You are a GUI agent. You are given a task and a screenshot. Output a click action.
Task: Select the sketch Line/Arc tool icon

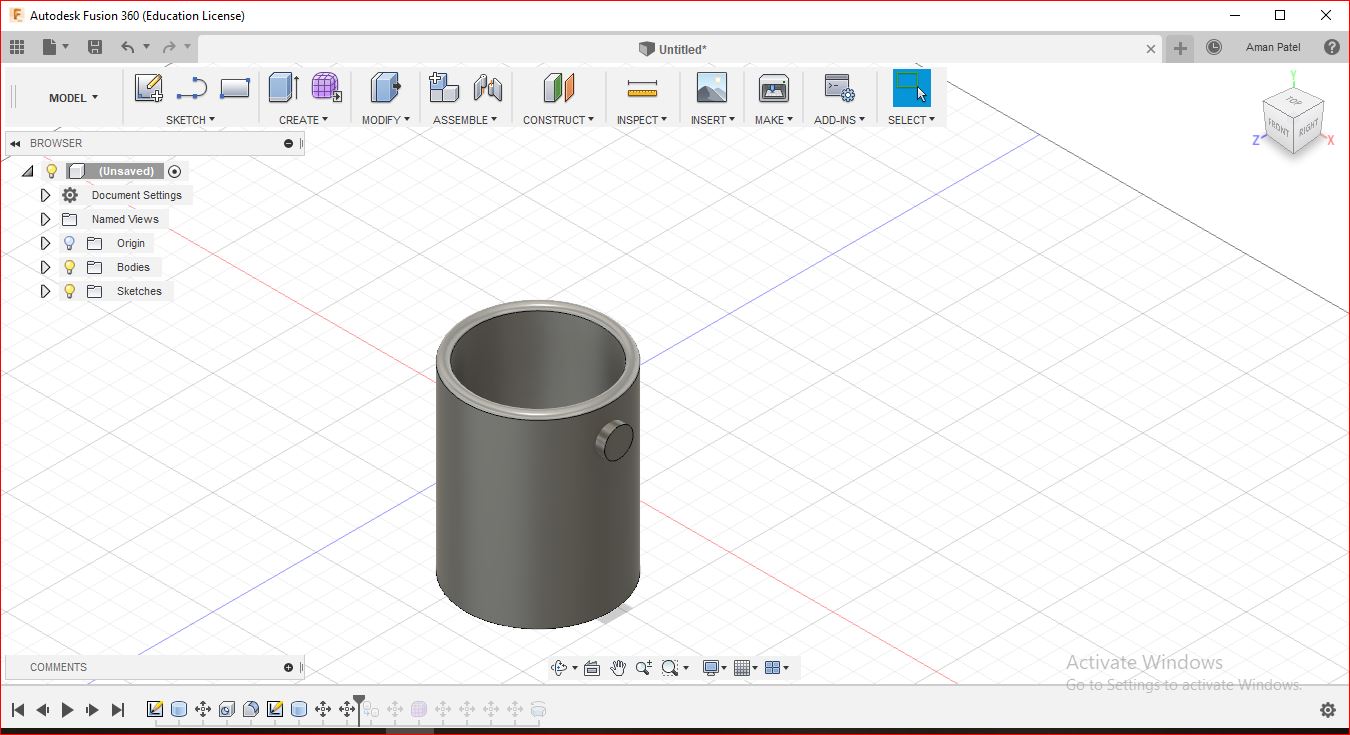(191, 89)
